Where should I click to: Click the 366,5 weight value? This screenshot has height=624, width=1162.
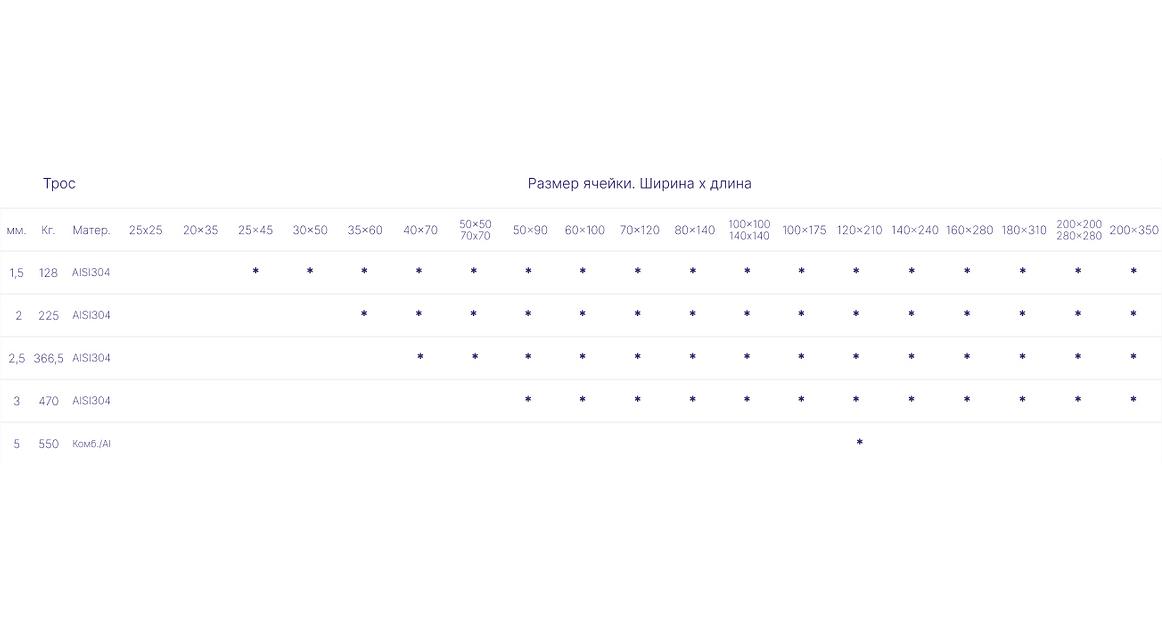(48, 358)
